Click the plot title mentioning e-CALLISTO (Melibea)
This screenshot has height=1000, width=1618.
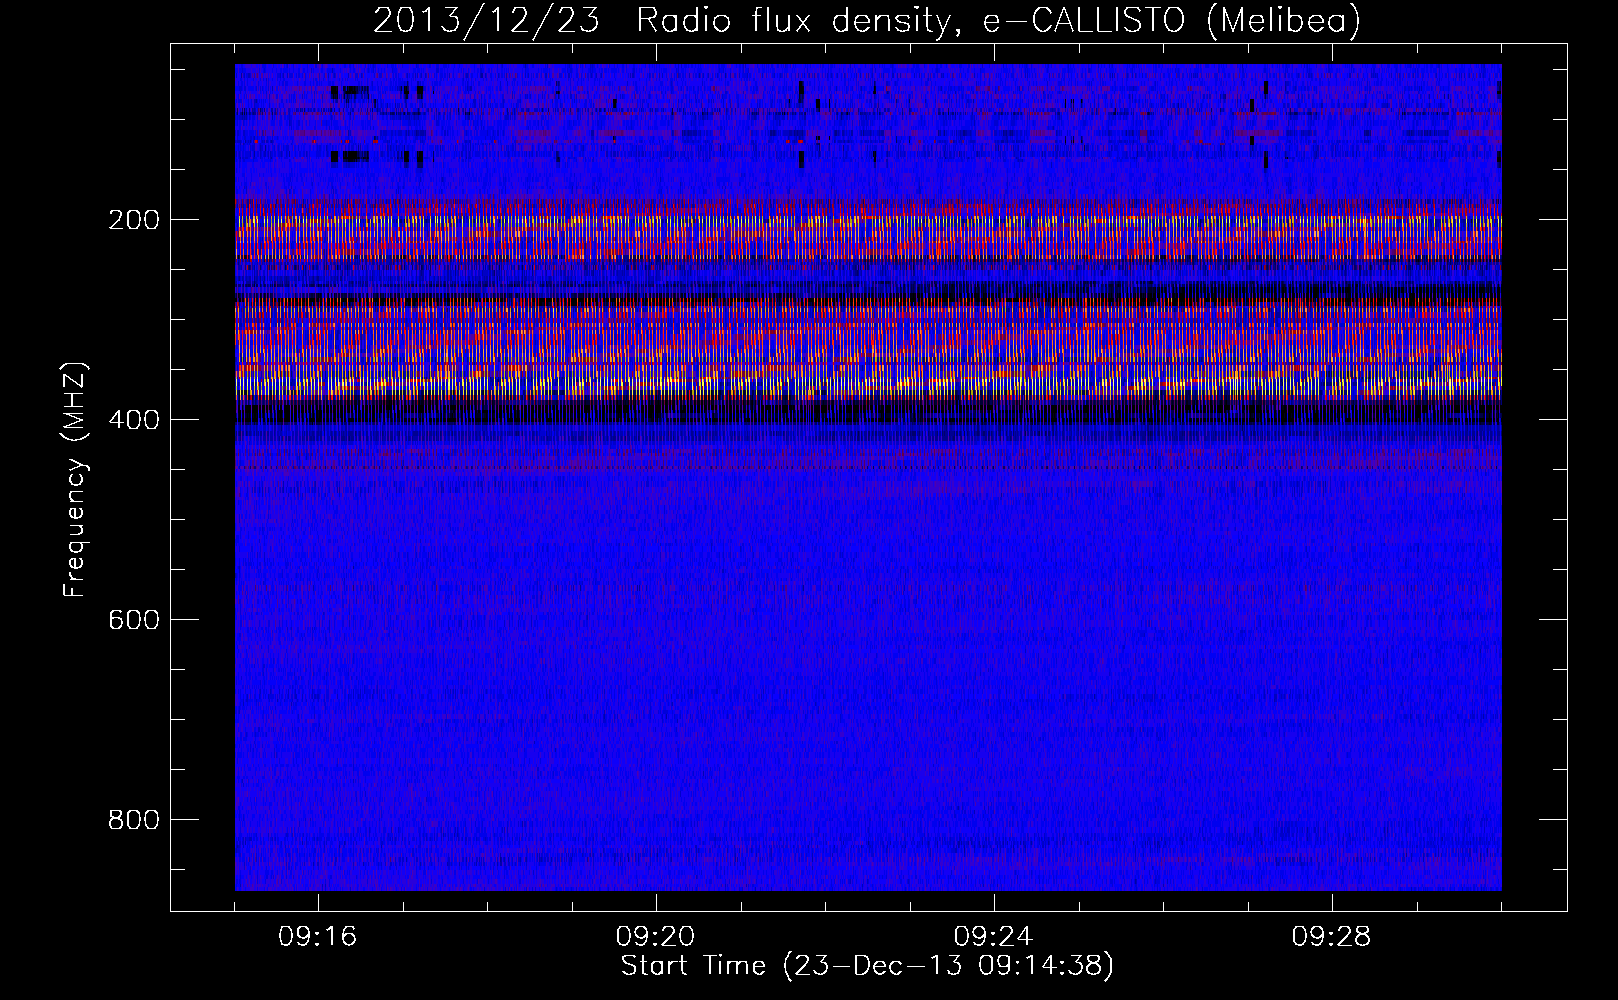(867, 20)
